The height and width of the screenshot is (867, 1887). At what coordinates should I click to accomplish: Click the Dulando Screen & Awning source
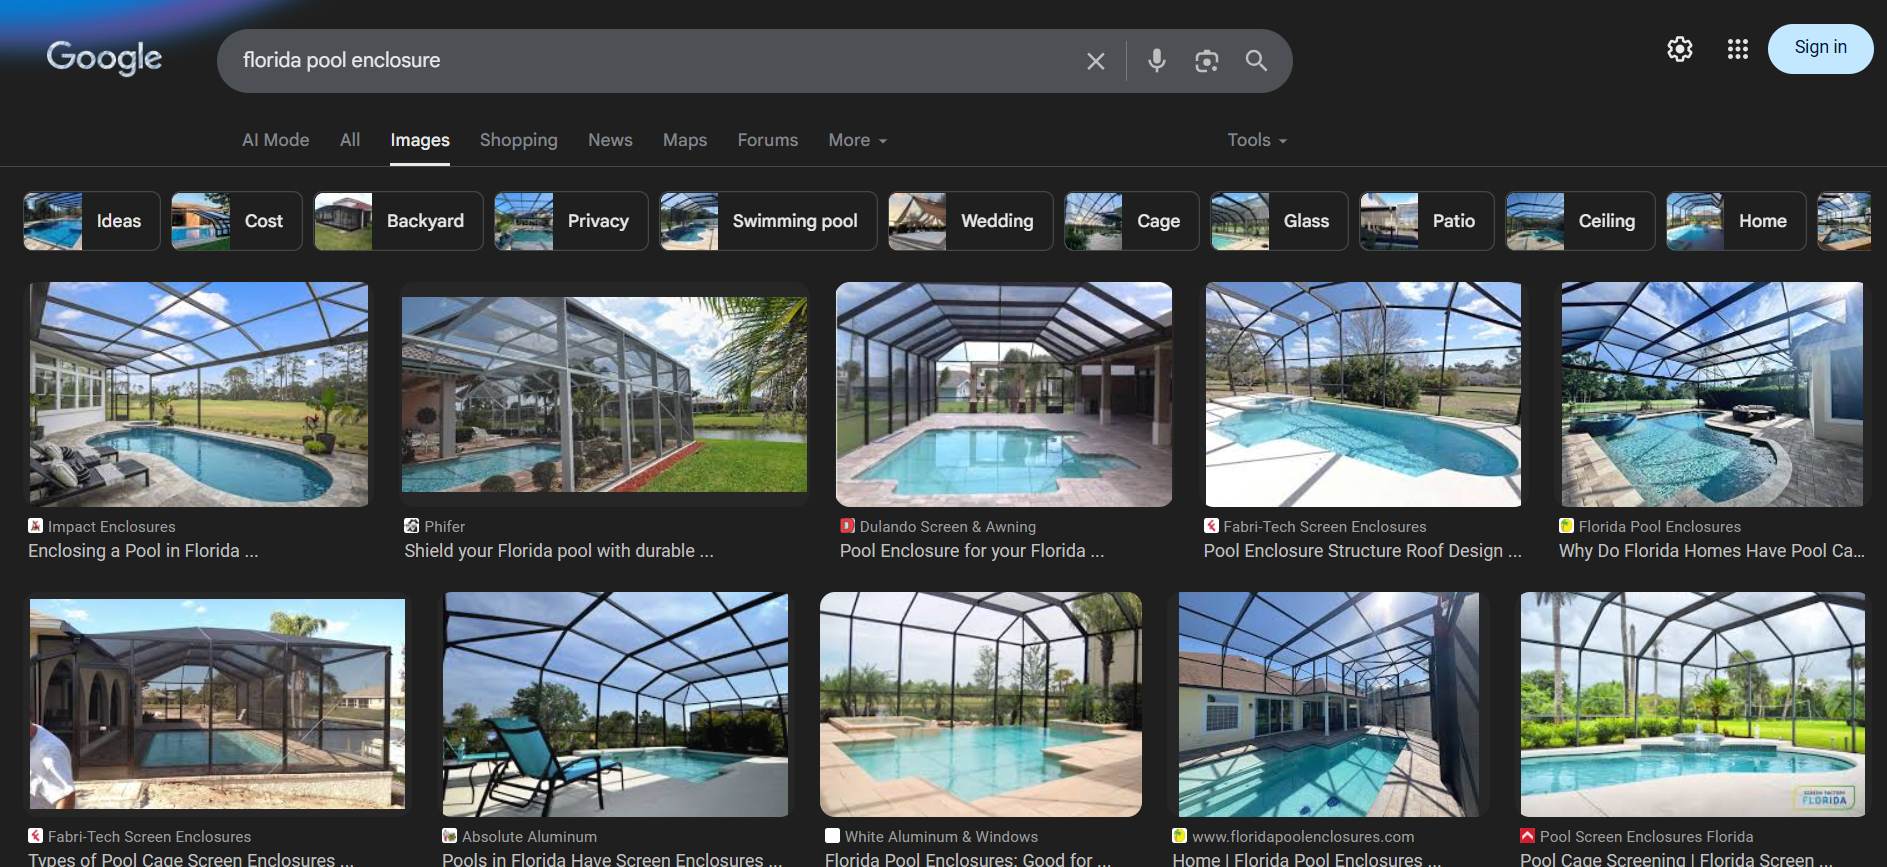[x=948, y=527]
